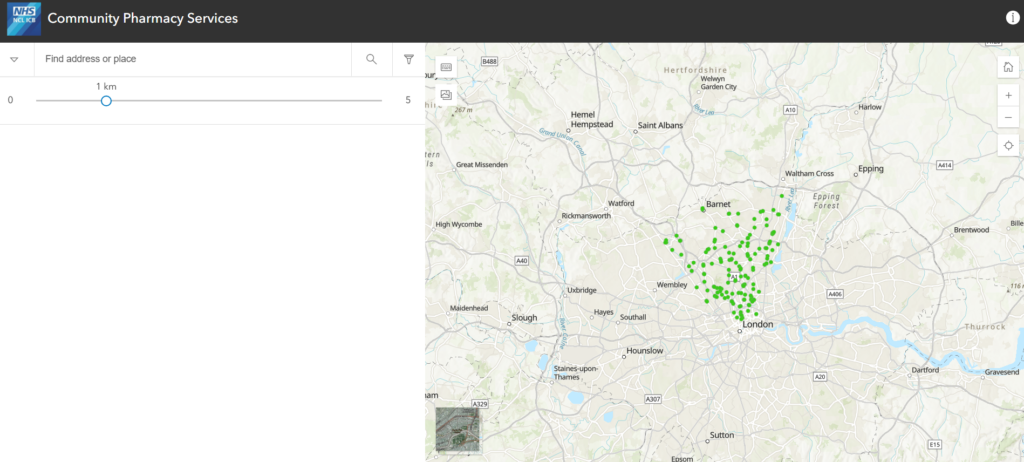Click the Great Missenden map label
Screen dimensions: 1024x462
pos(482,165)
